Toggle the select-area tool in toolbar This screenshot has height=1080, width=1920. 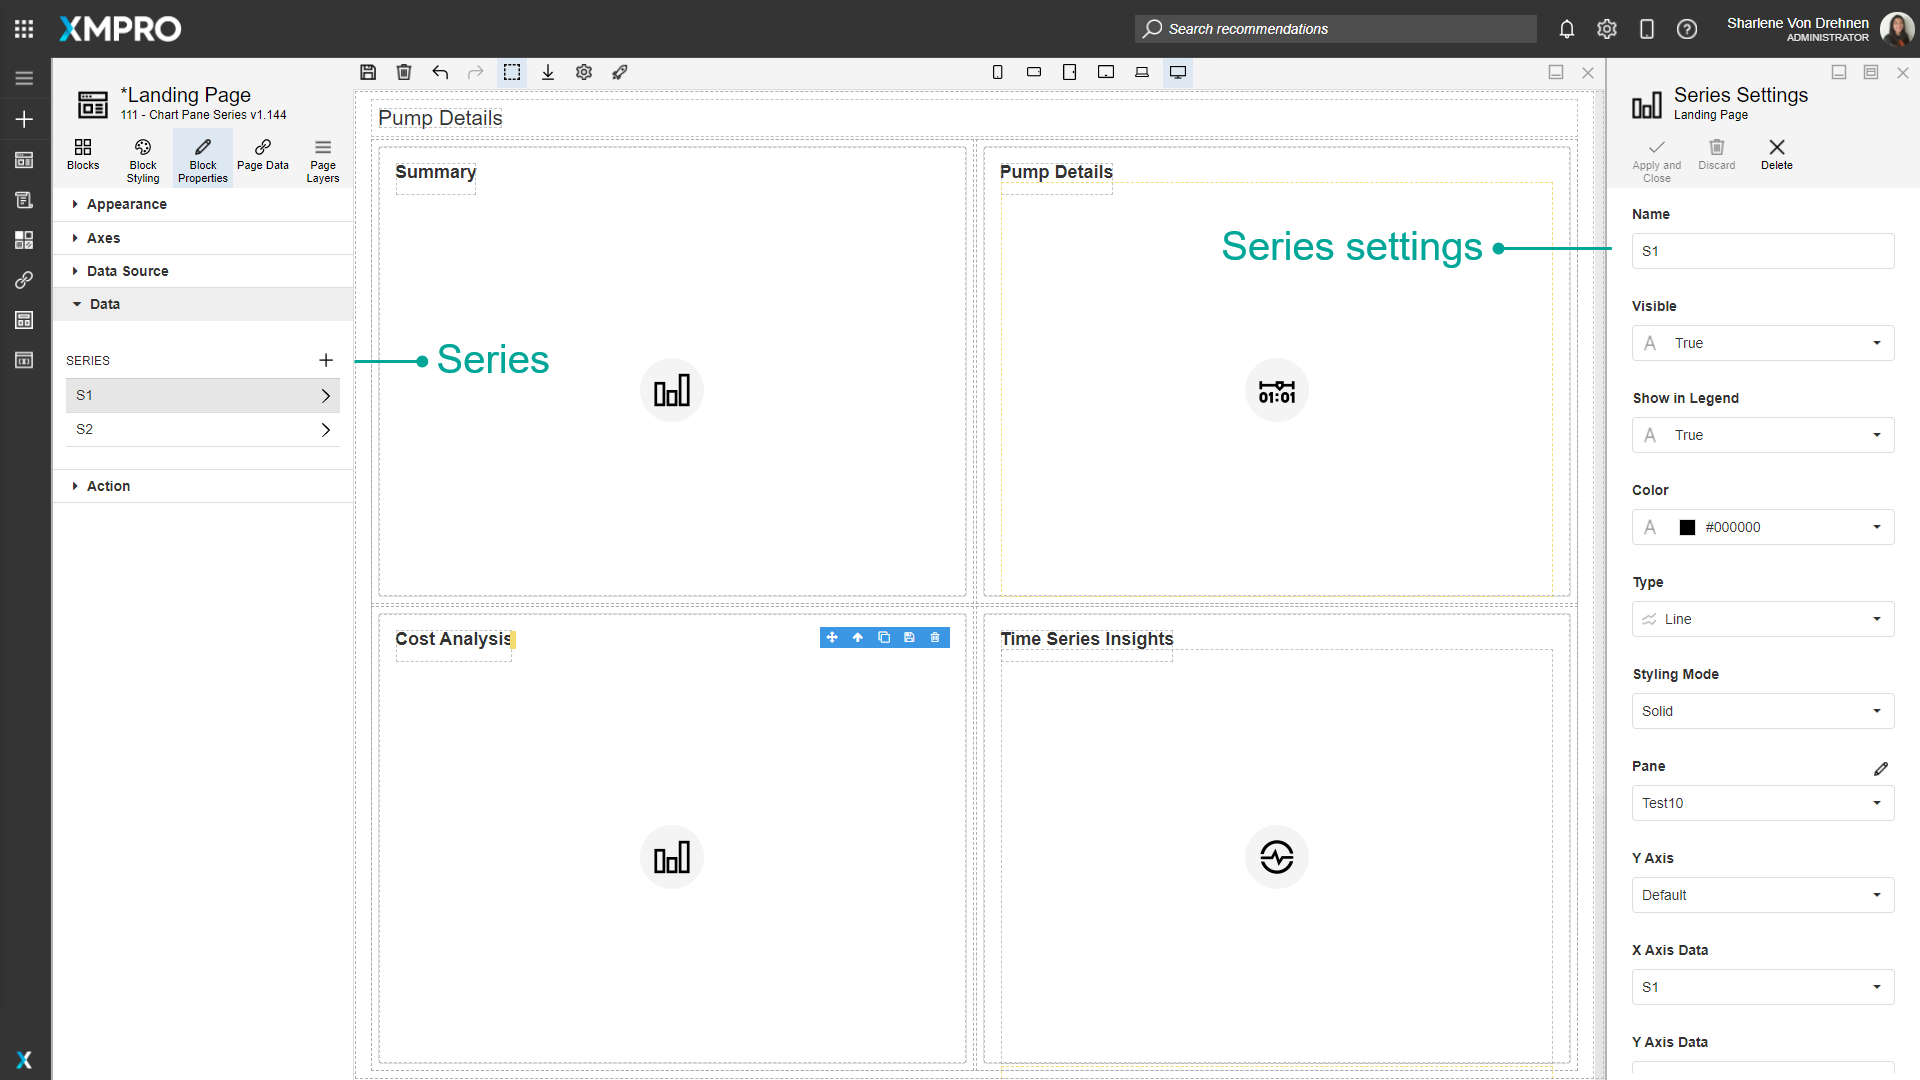point(512,72)
